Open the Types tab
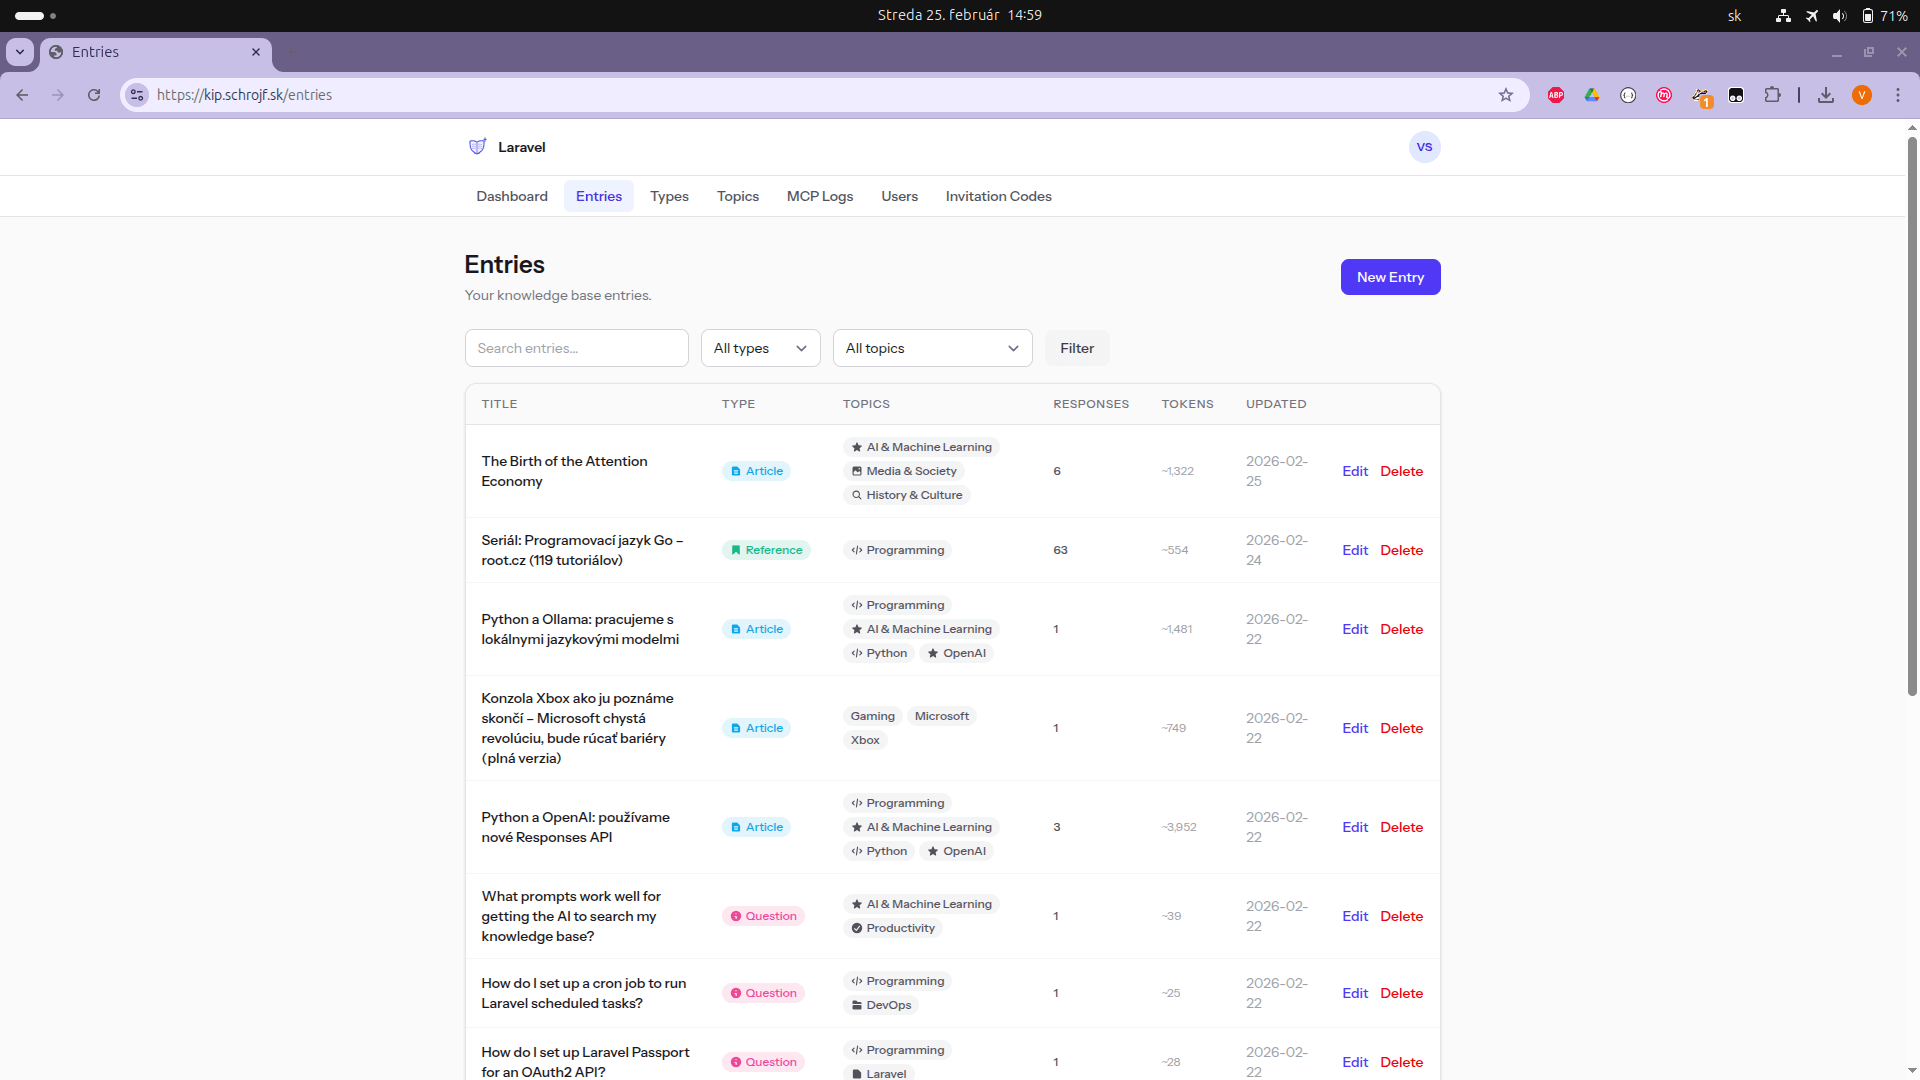1920x1080 pixels. pyautogui.click(x=669, y=196)
